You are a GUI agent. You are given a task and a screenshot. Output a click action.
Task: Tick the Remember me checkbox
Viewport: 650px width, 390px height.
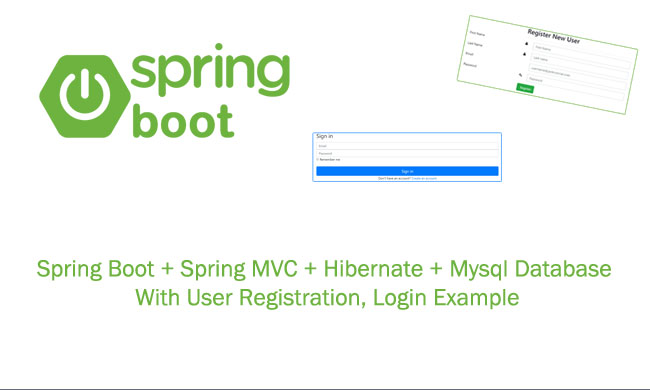317,160
